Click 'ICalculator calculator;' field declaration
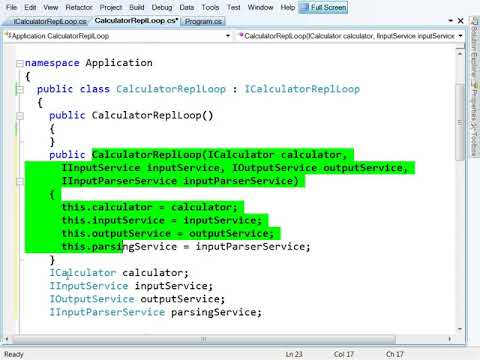The height and width of the screenshot is (360, 480). pyautogui.click(x=119, y=273)
